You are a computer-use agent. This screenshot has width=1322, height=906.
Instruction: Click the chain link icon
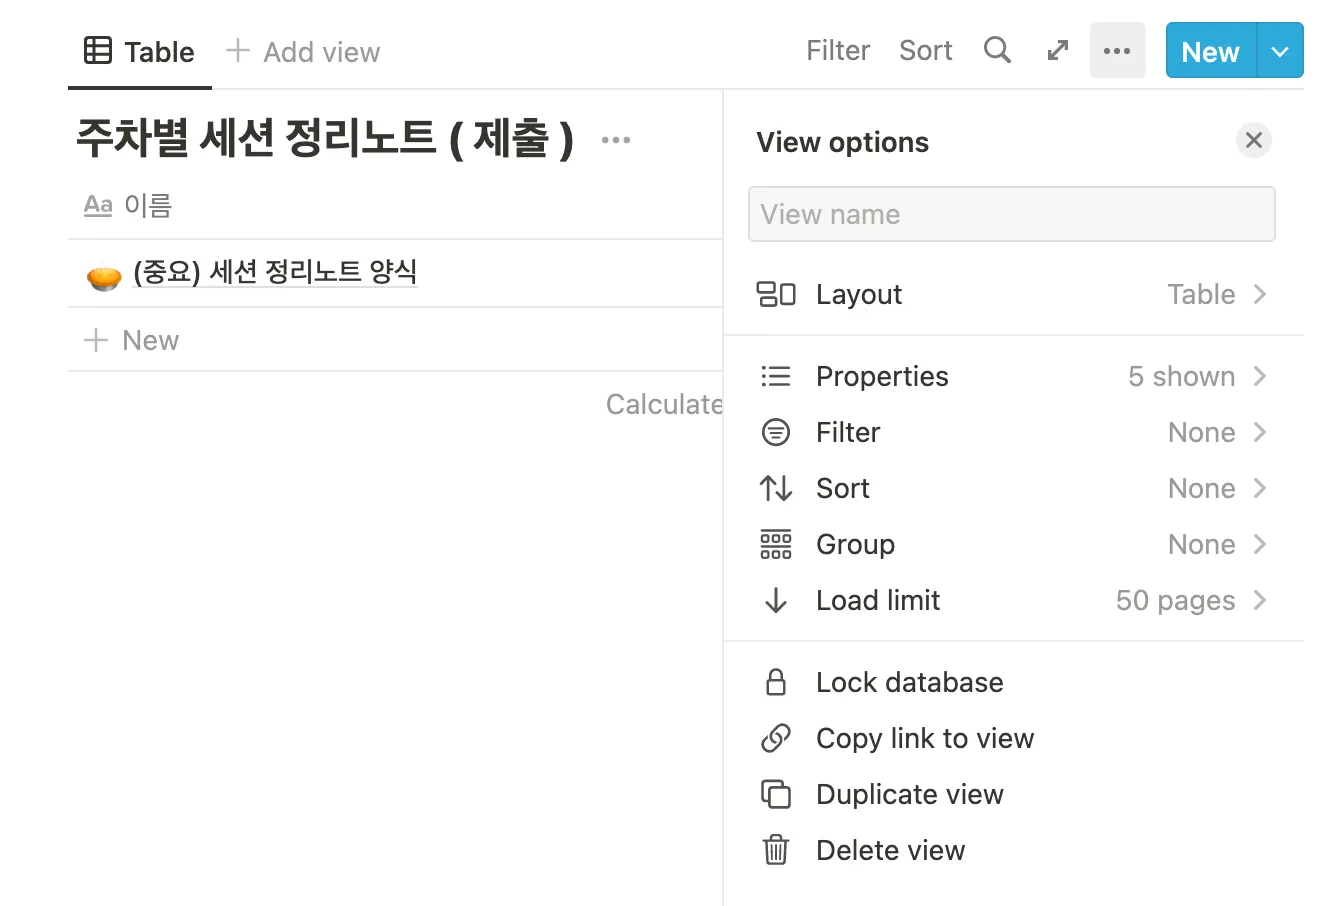tap(776, 738)
